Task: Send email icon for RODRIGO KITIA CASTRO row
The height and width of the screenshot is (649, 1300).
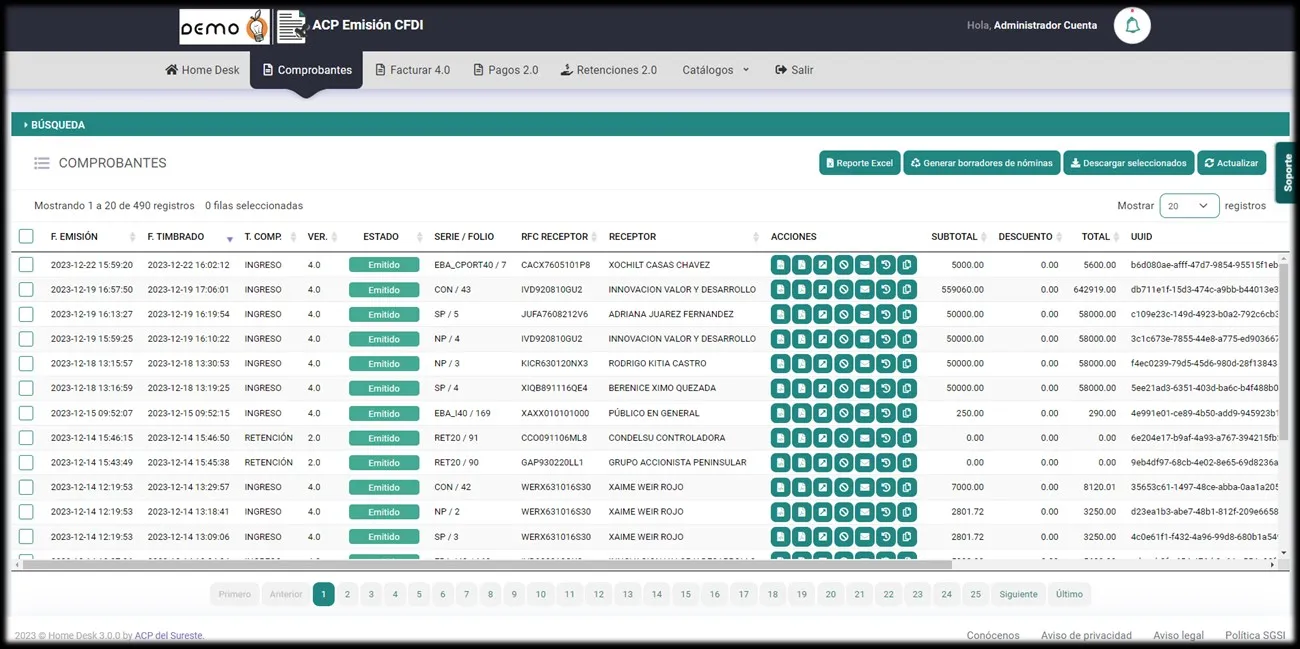Action: [865, 364]
